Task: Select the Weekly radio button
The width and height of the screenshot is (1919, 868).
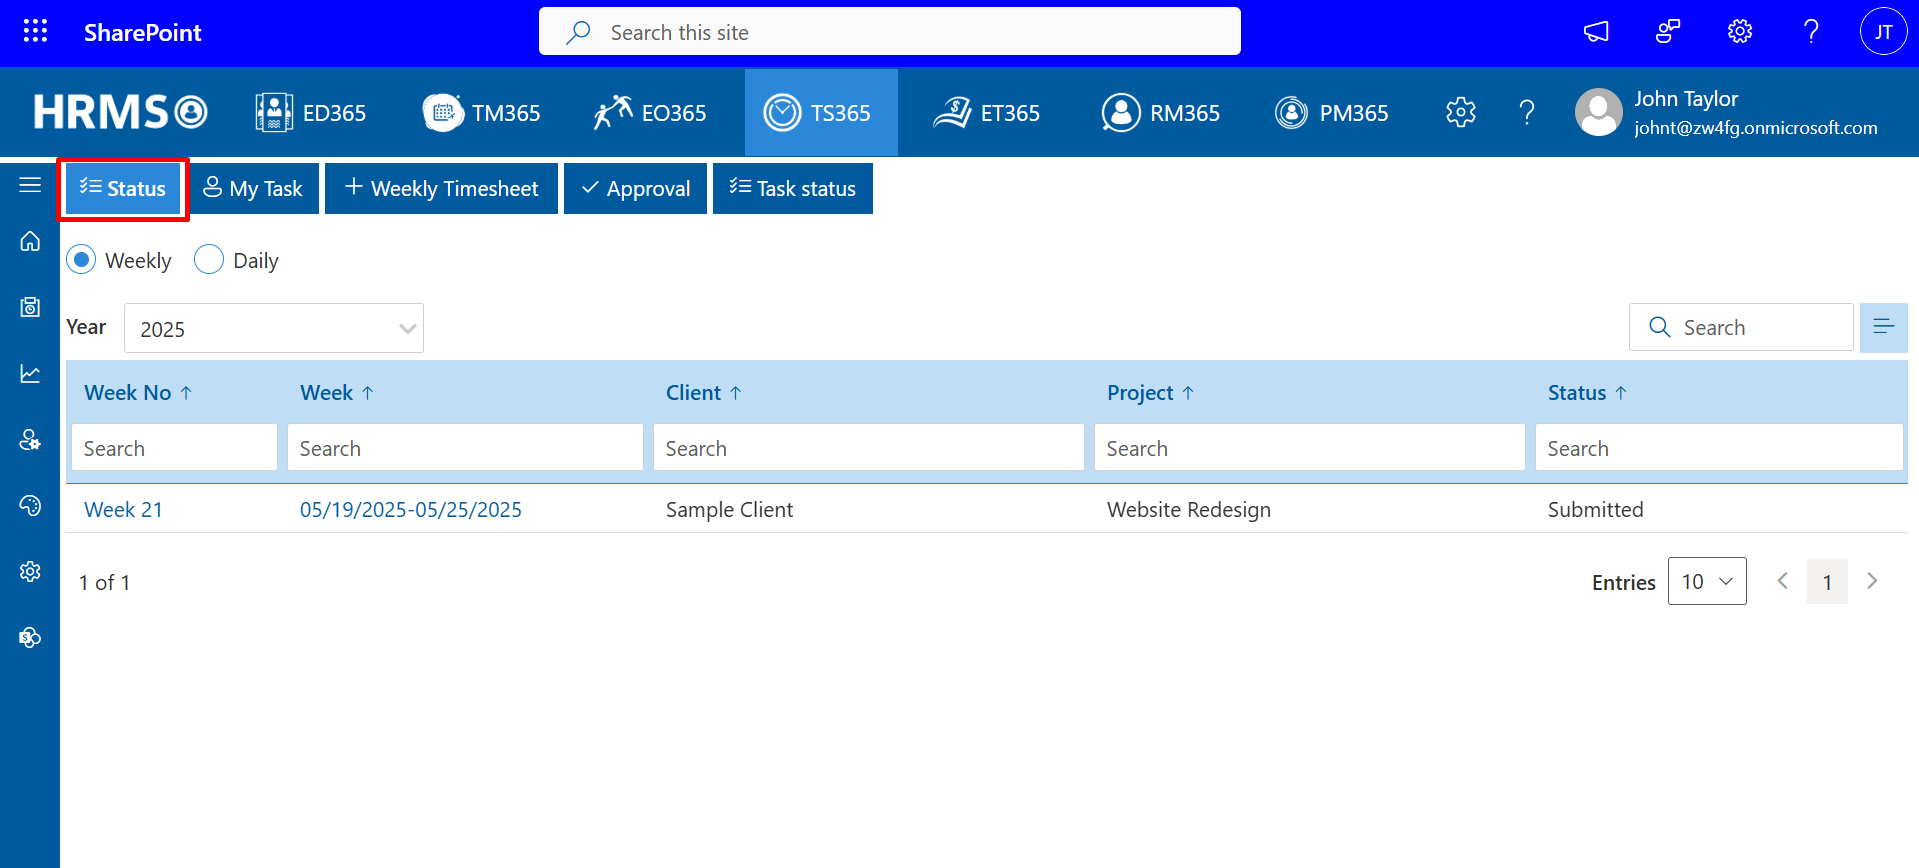Action: pyautogui.click(x=81, y=260)
